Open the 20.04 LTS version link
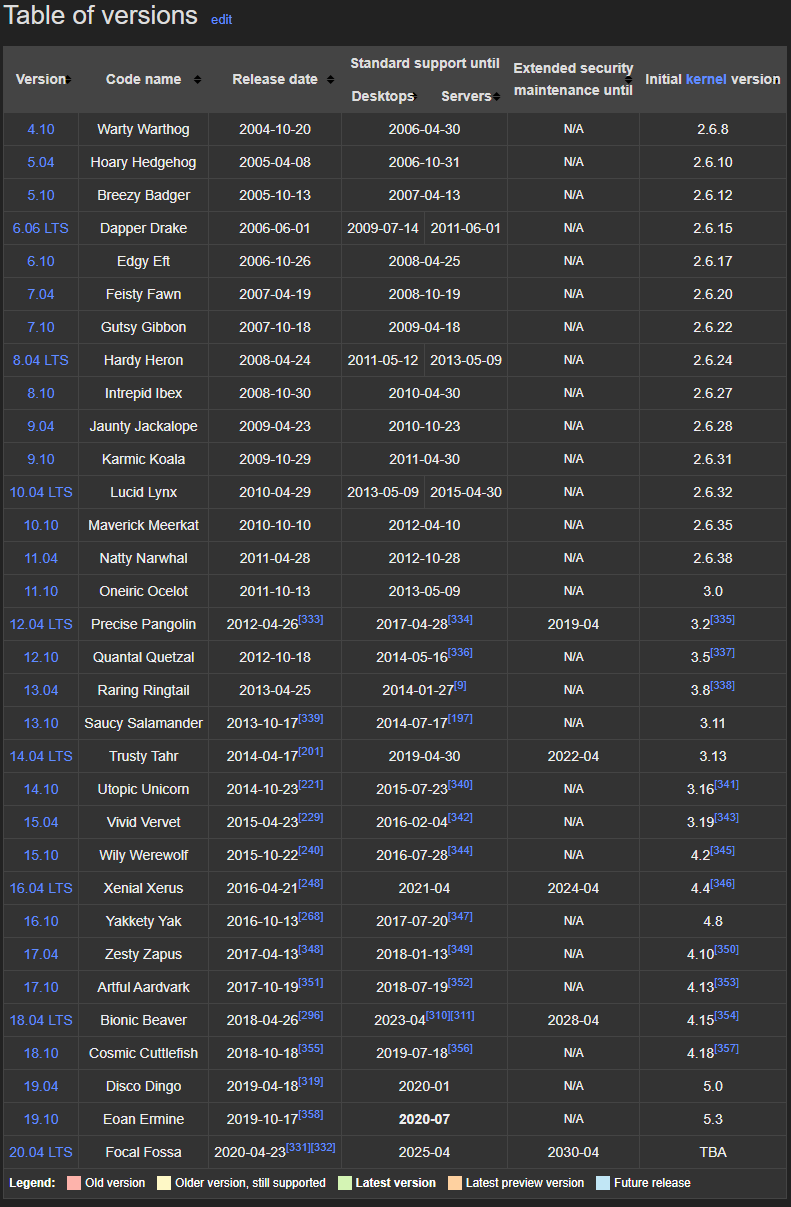Screen dimensions: 791x1207 (41, 1152)
